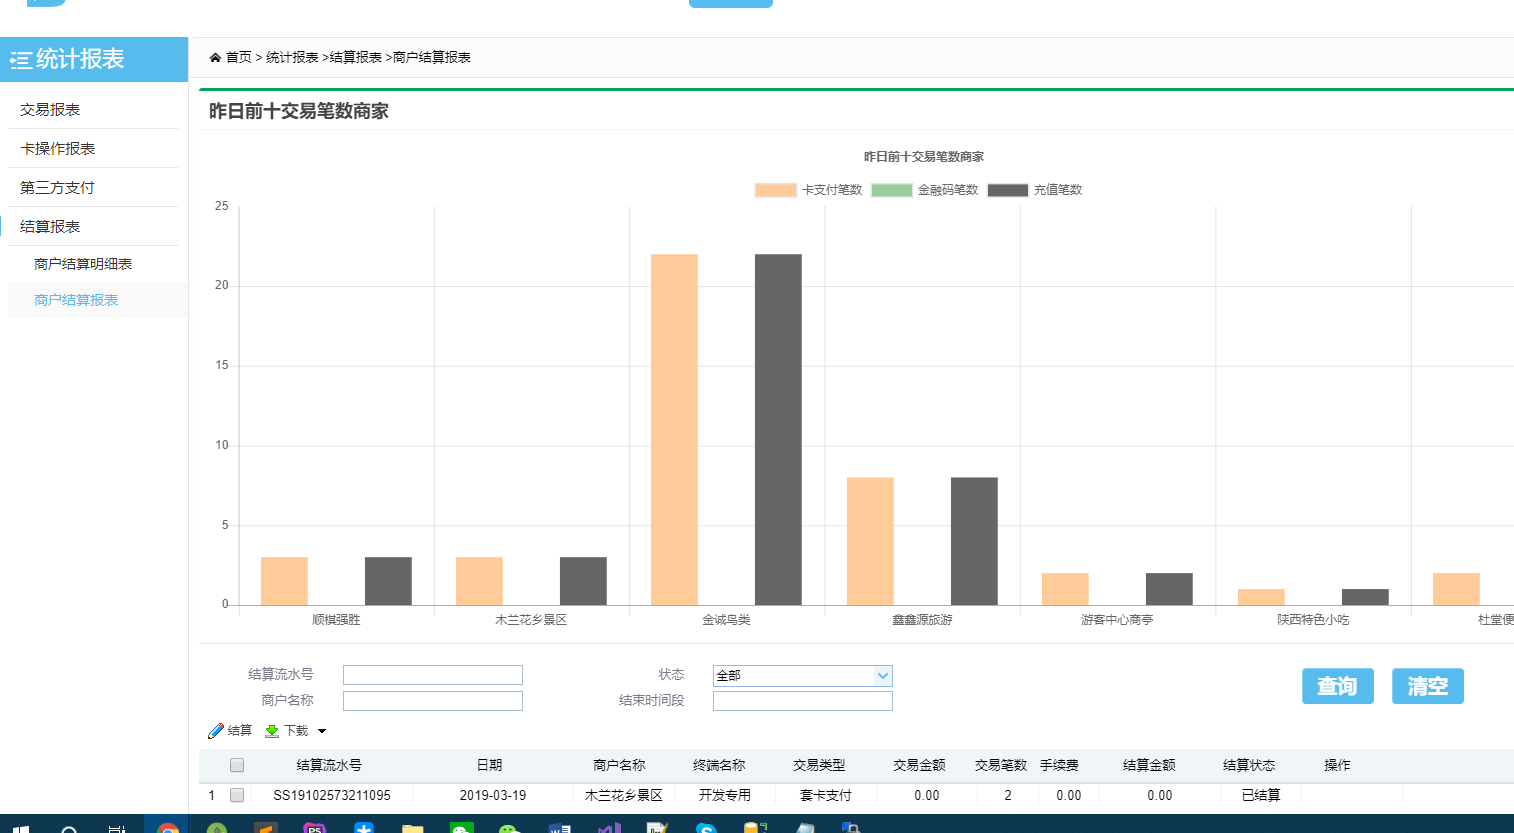Open the green WeChat taskbar icon
The height and width of the screenshot is (833, 1514).
461,828
